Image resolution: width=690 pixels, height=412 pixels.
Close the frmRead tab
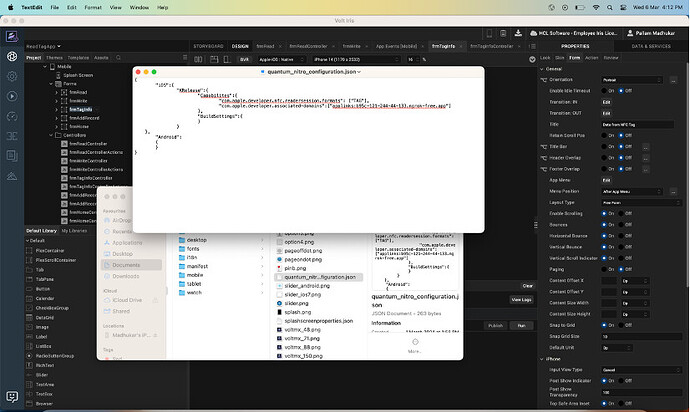pos(280,46)
